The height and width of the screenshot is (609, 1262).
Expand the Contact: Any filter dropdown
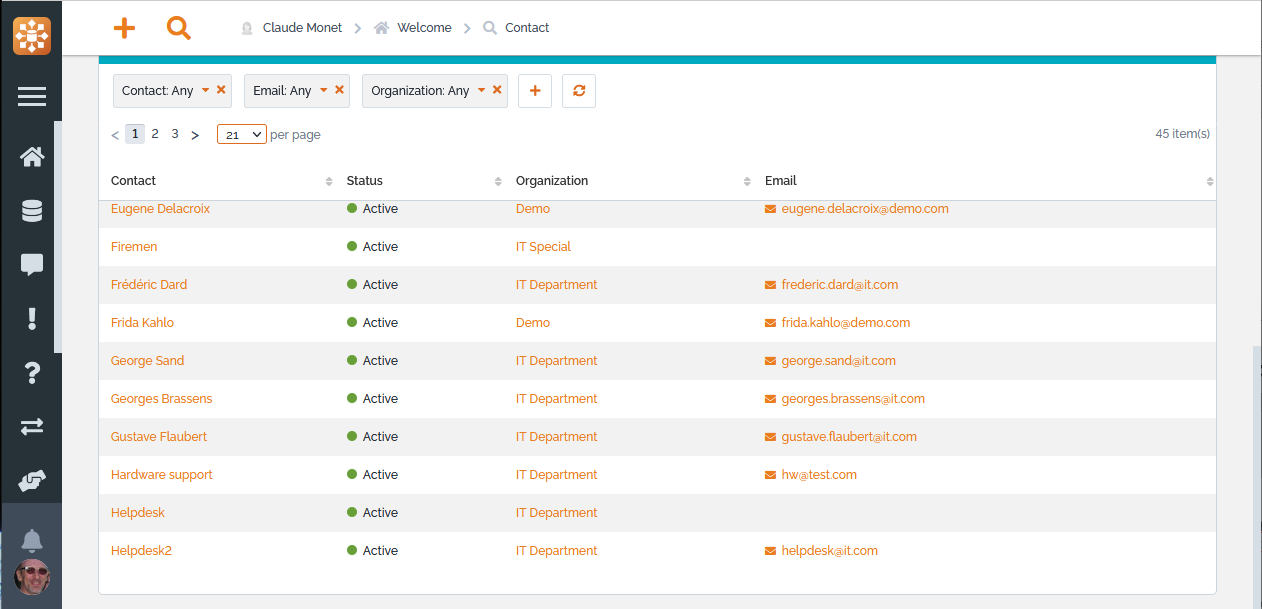click(205, 90)
